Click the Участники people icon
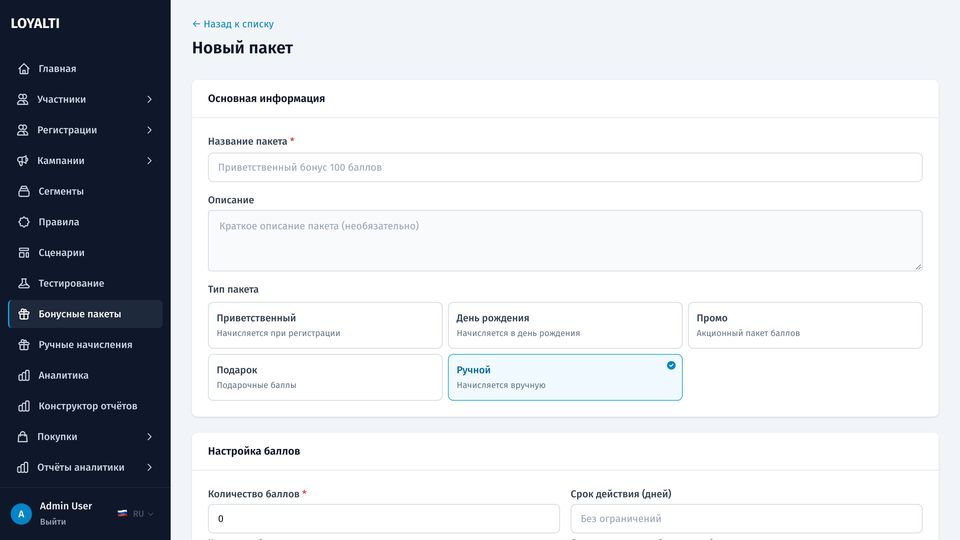The width and height of the screenshot is (960, 540). point(23,99)
